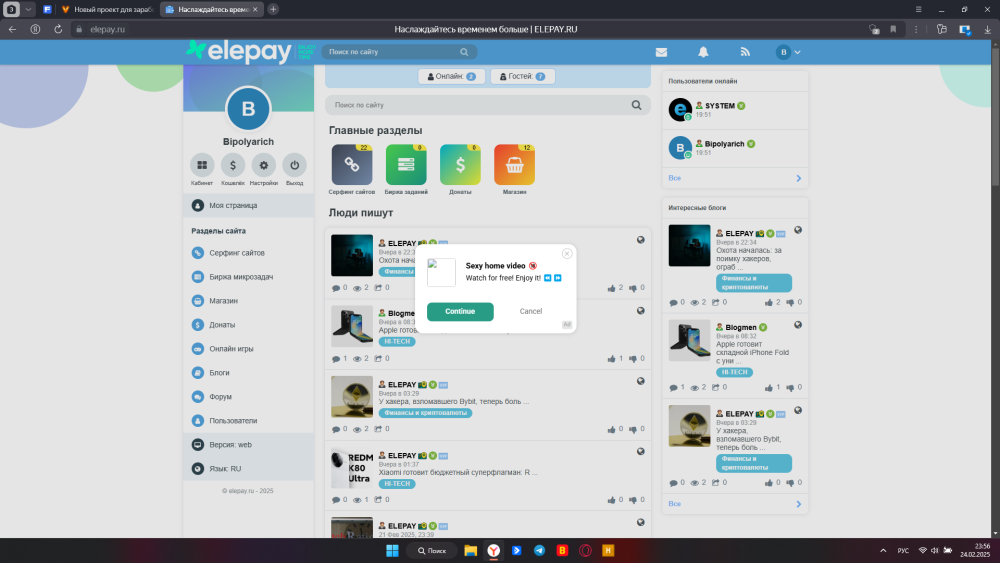Screen dimensions: 1000x563
Task: Open the Кошелёк wallet icon
Action: coord(232,165)
